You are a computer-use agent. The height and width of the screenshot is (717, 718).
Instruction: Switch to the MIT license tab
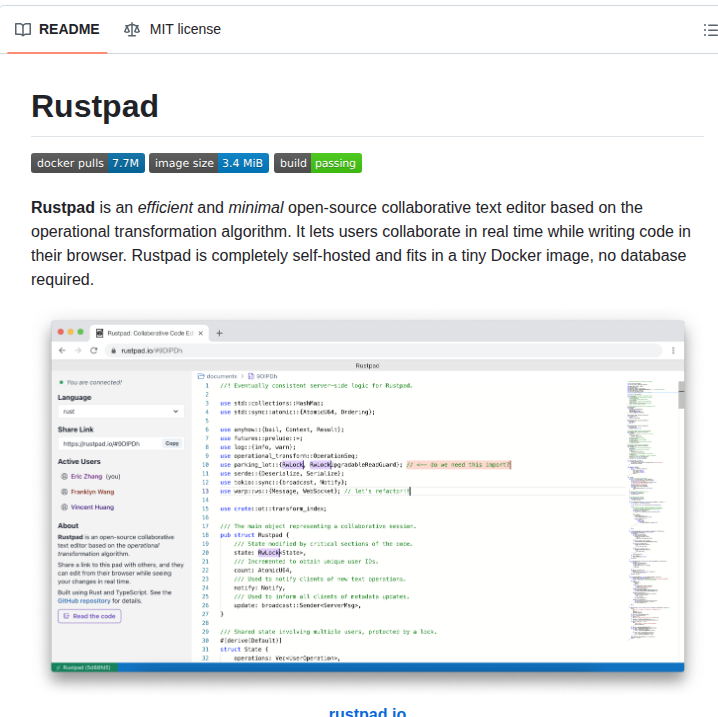(173, 29)
